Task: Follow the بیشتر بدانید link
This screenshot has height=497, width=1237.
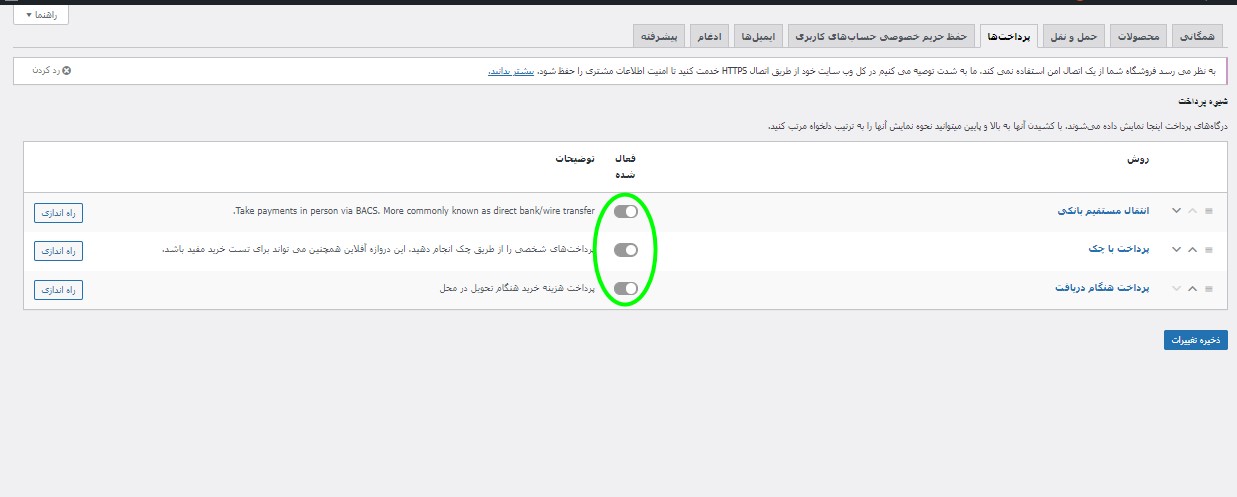Action: [511, 71]
